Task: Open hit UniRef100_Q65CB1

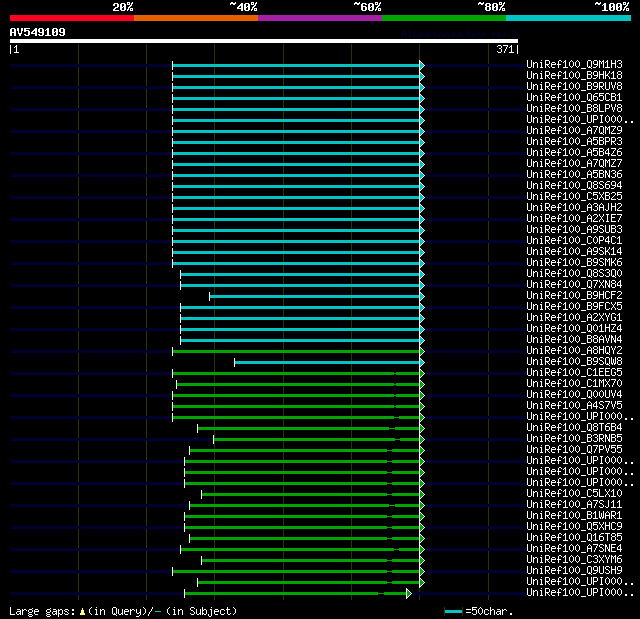Action: click(x=574, y=98)
